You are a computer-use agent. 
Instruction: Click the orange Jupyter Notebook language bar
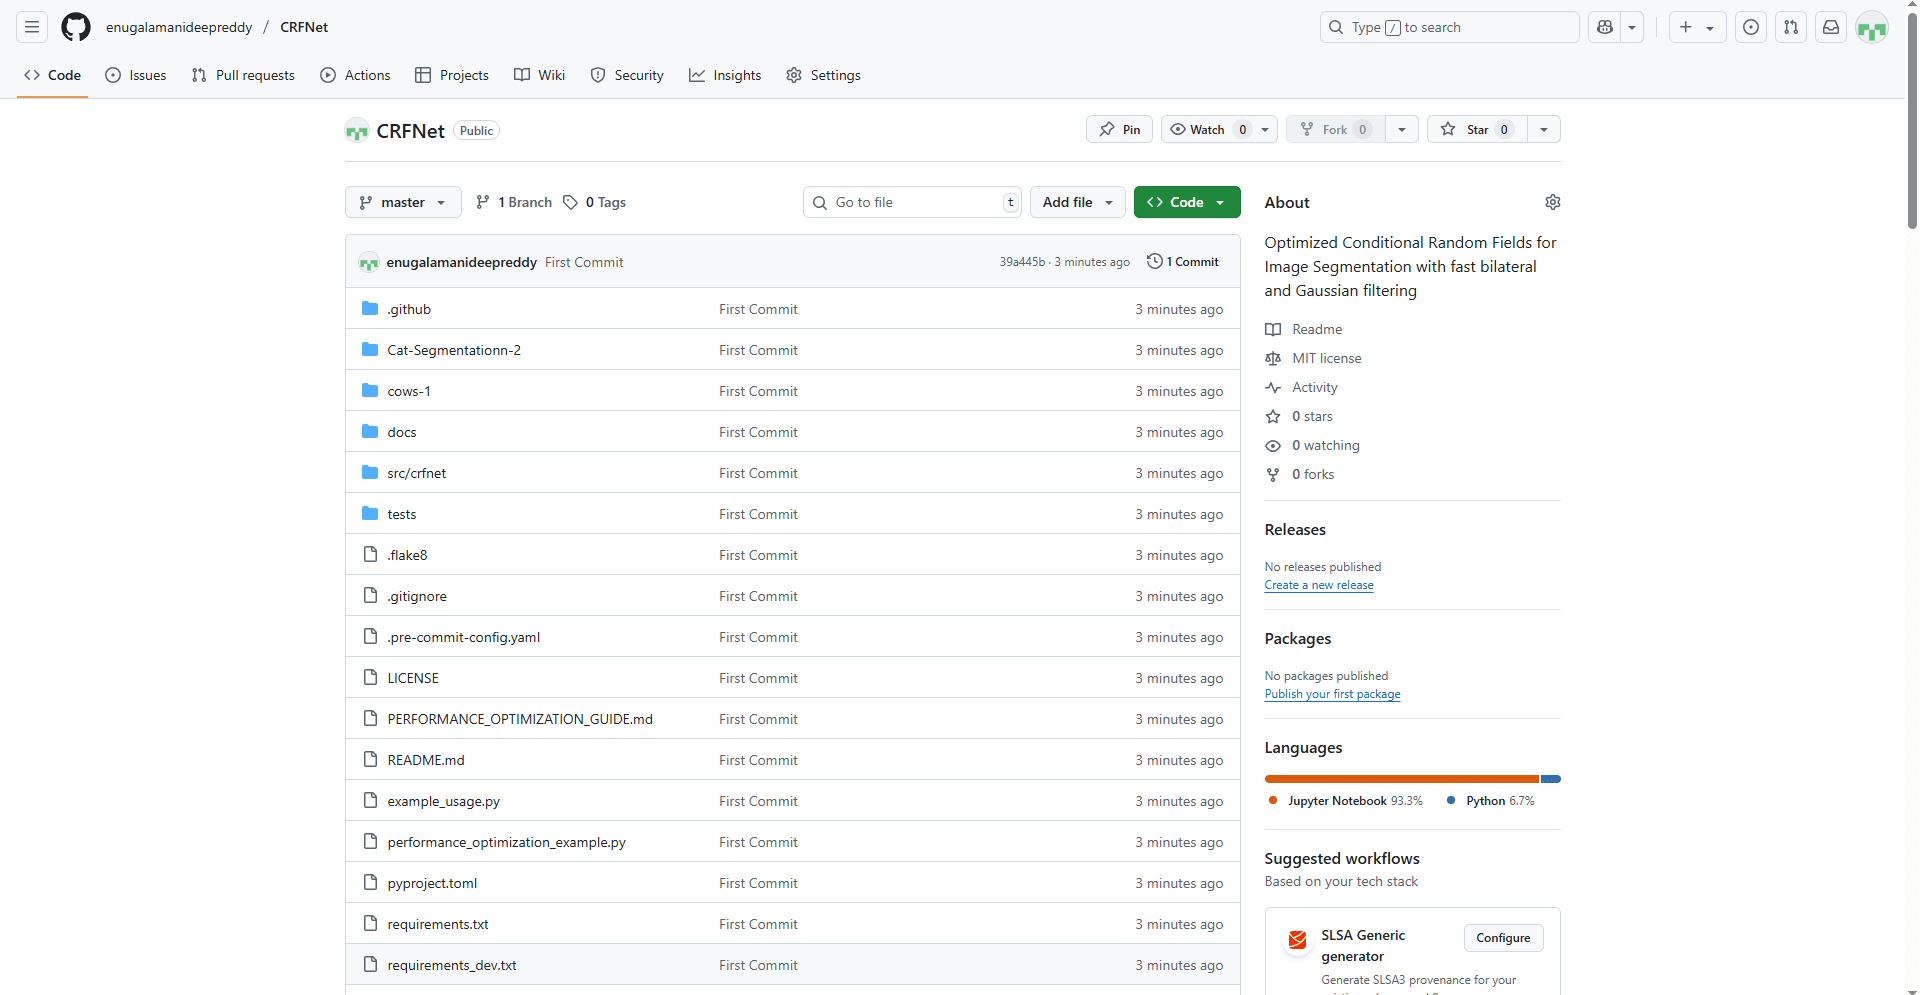1401,779
